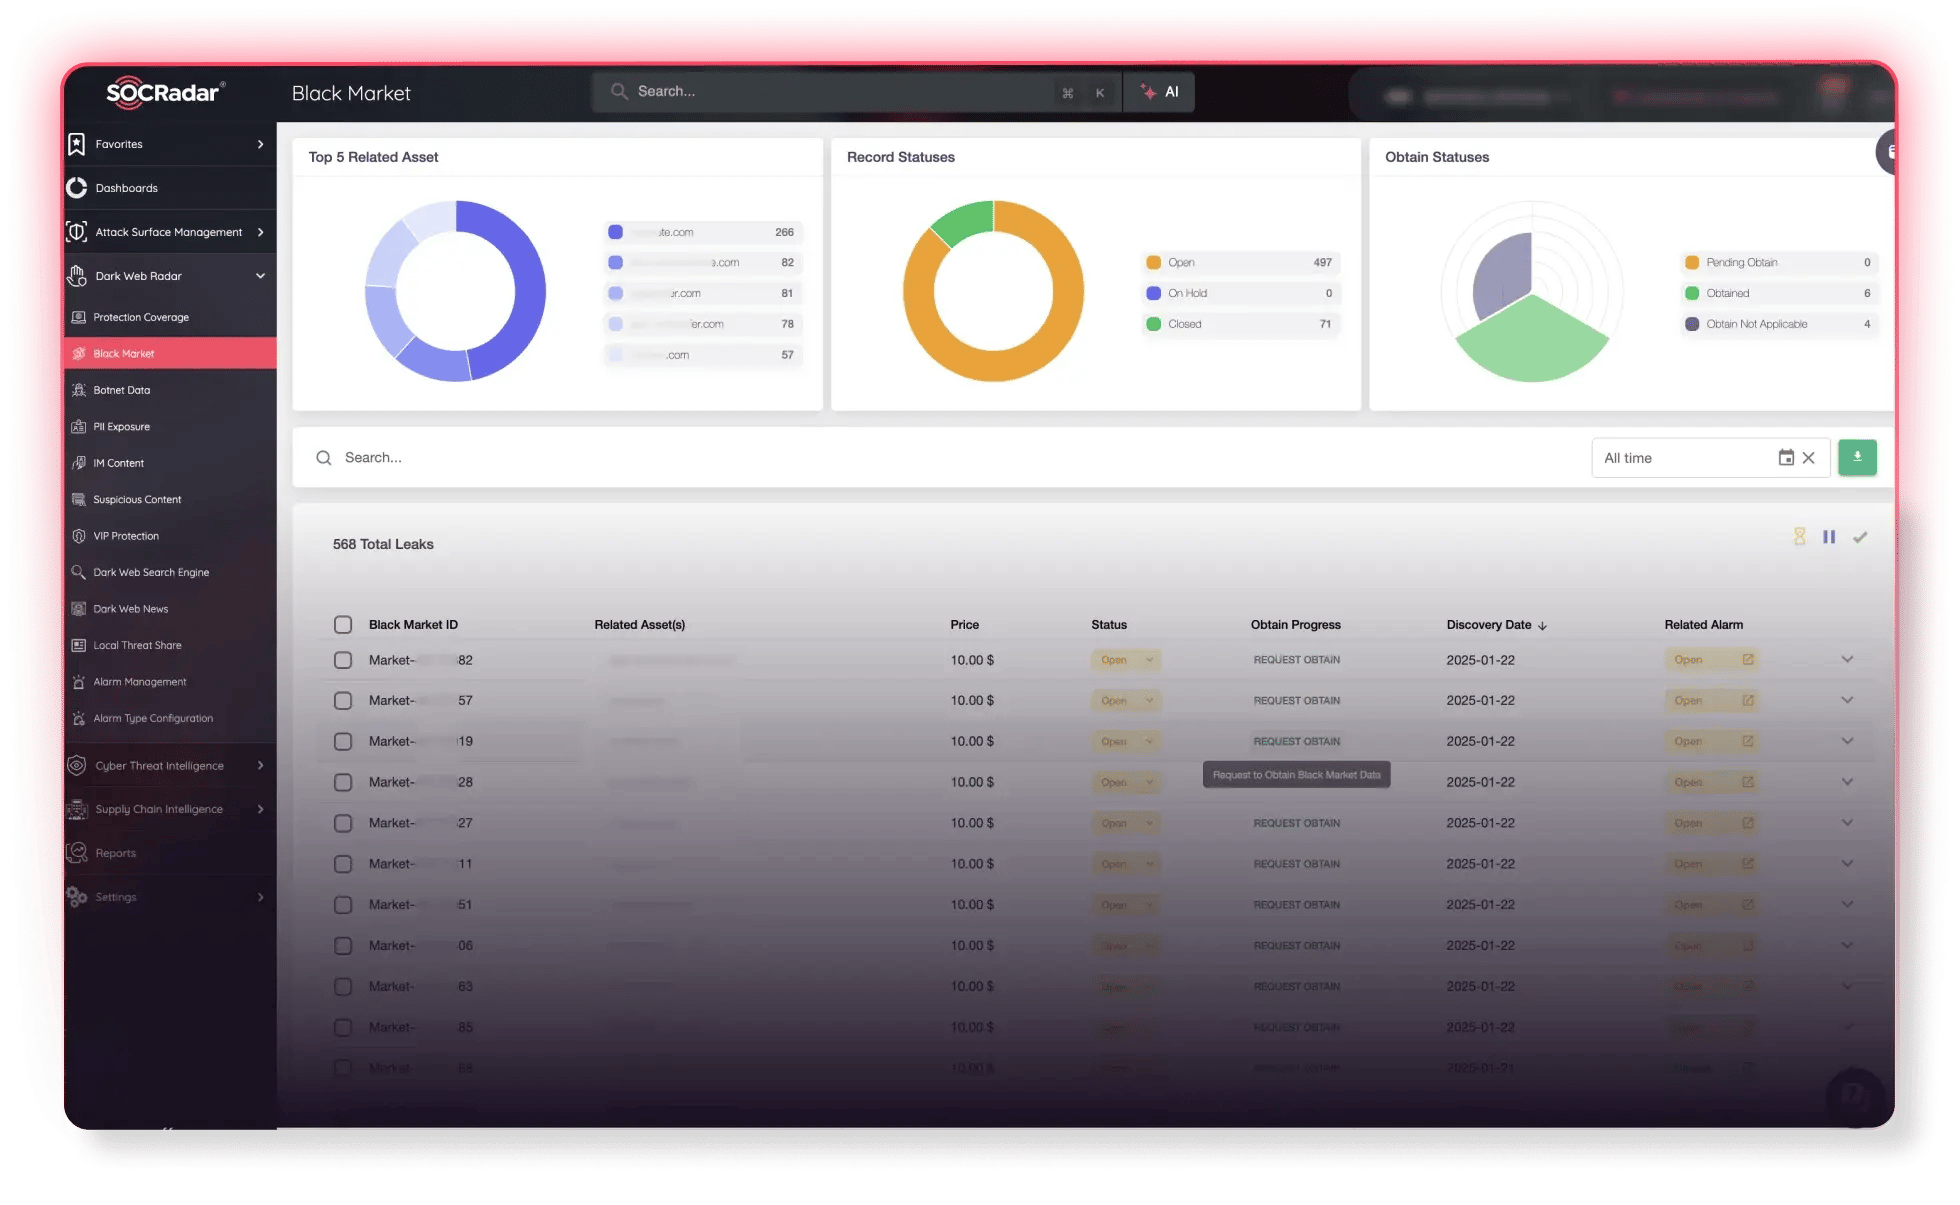The height and width of the screenshot is (1205, 1960).
Task: Click the AI assistant button
Action: tap(1159, 92)
